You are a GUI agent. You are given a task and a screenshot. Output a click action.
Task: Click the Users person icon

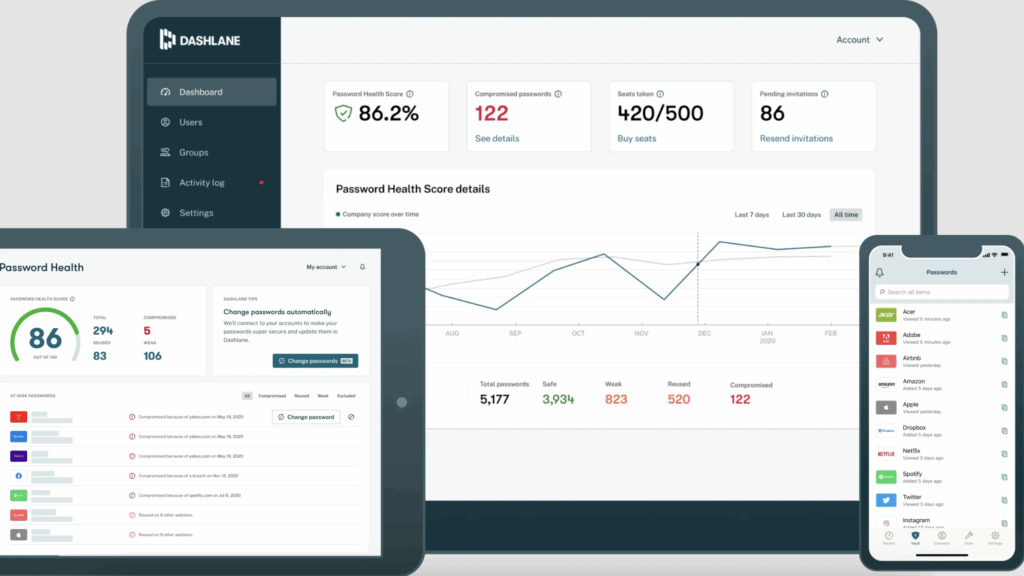pyautogui.click(x=165, y=122)
